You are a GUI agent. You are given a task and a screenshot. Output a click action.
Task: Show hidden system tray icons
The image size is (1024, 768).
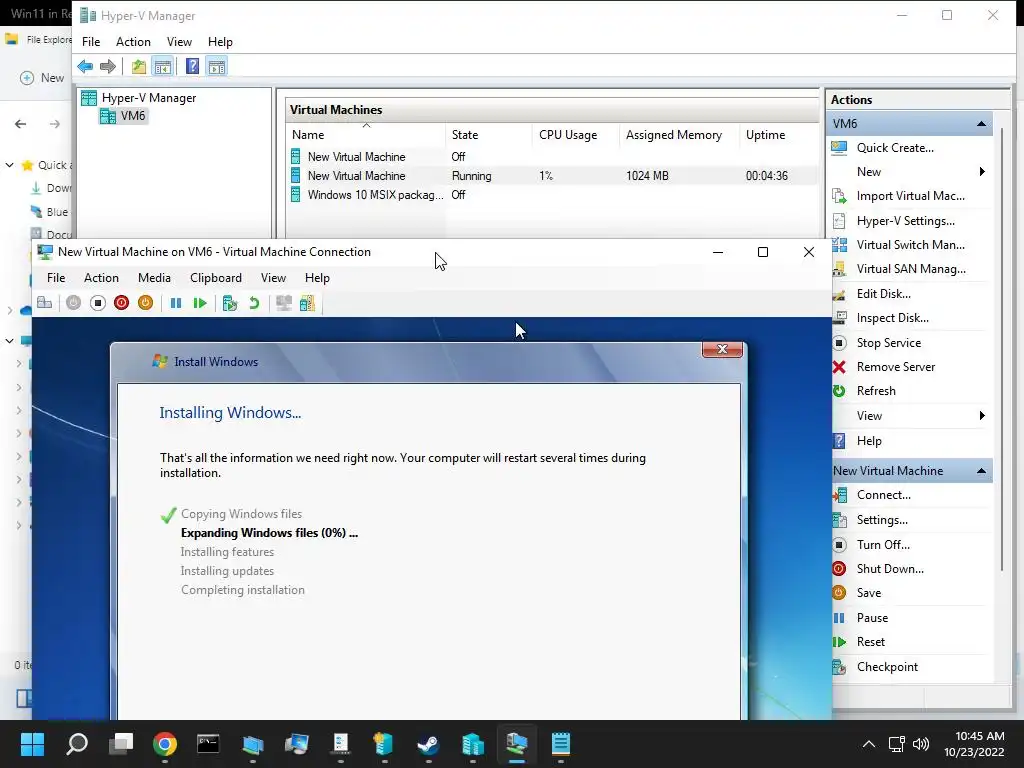[x=869, y=744]
